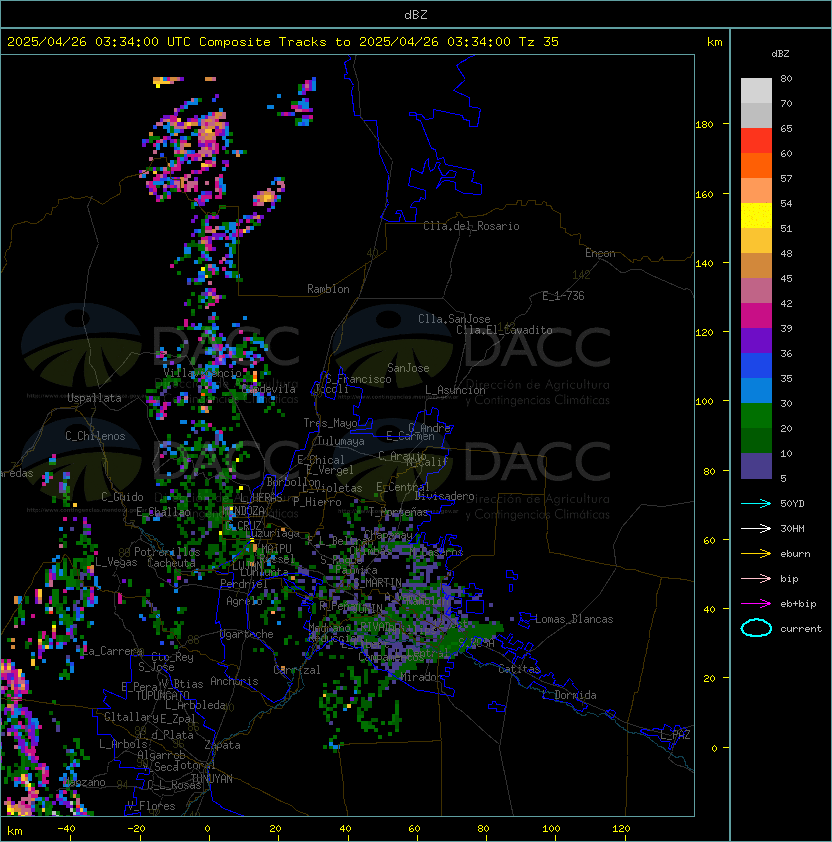
Task: Click the 'Tulumaya' map label
Action: tap(341, 441)
